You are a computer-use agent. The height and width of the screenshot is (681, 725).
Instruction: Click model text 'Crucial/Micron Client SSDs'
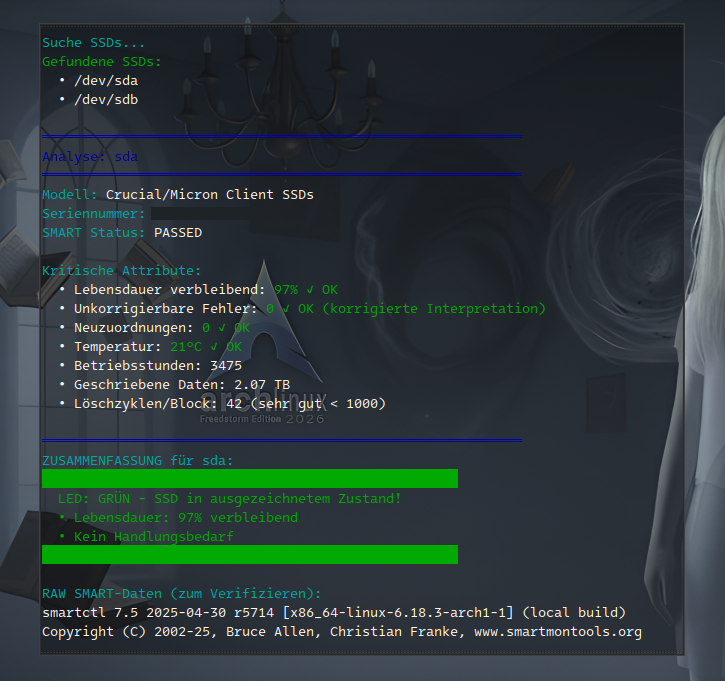point(210,195)
